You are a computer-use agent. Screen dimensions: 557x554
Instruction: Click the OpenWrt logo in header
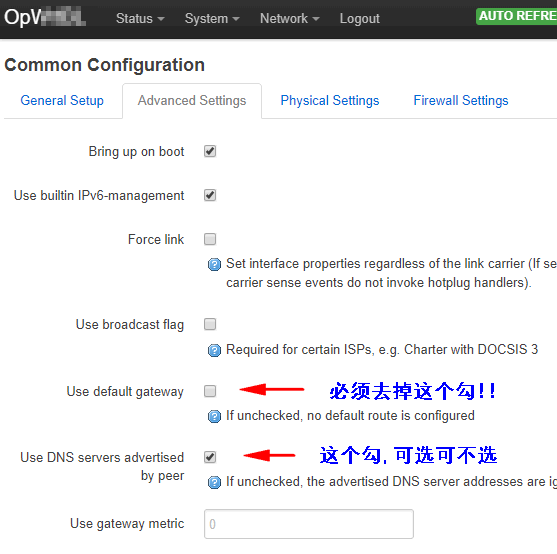(45, 17)
